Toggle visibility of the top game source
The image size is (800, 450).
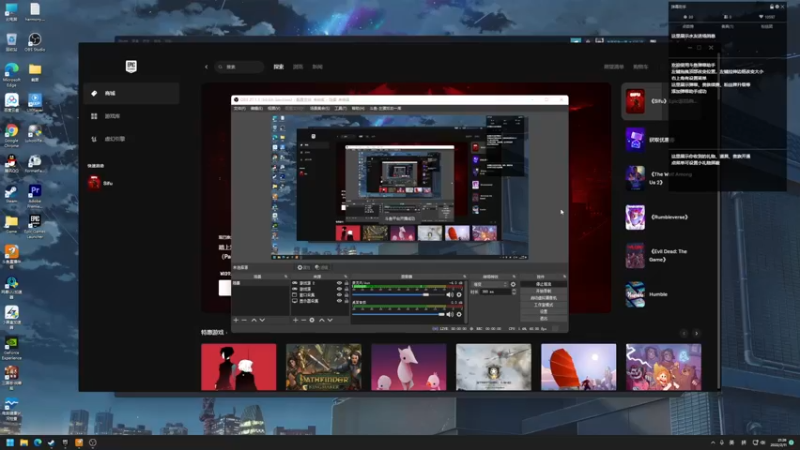point(339,283)
